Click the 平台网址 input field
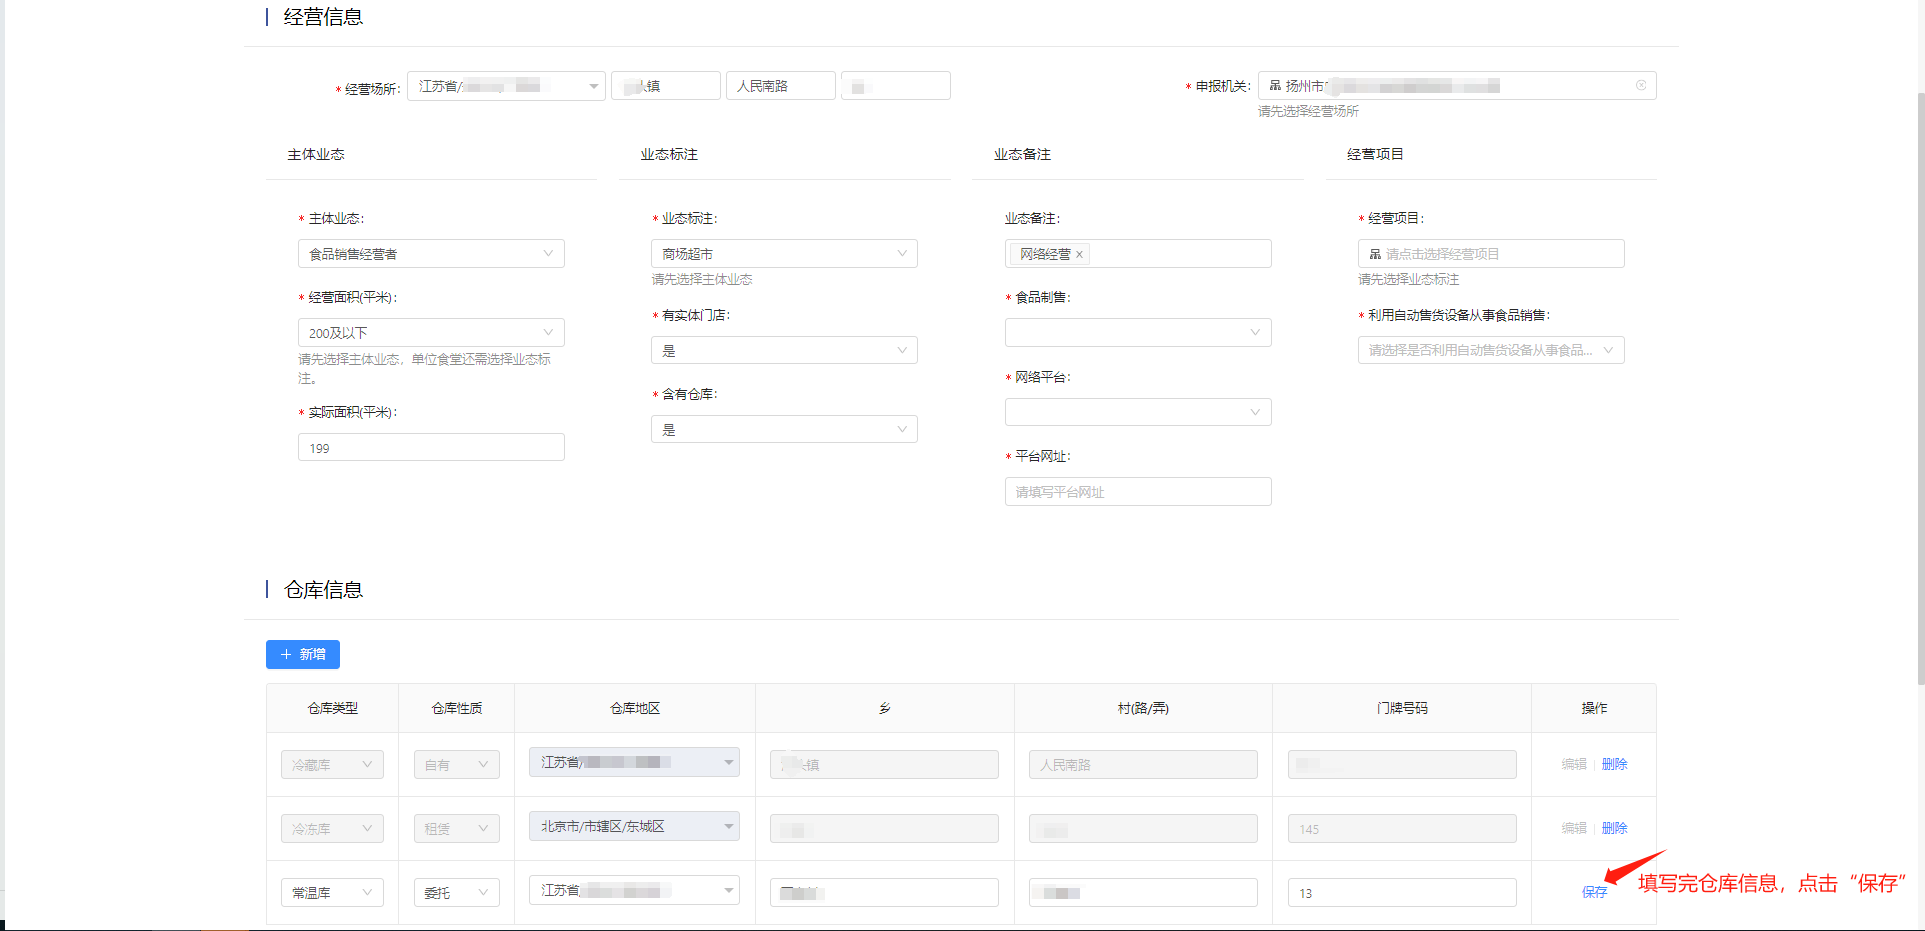The image size is (1925, 931). 1138,492
